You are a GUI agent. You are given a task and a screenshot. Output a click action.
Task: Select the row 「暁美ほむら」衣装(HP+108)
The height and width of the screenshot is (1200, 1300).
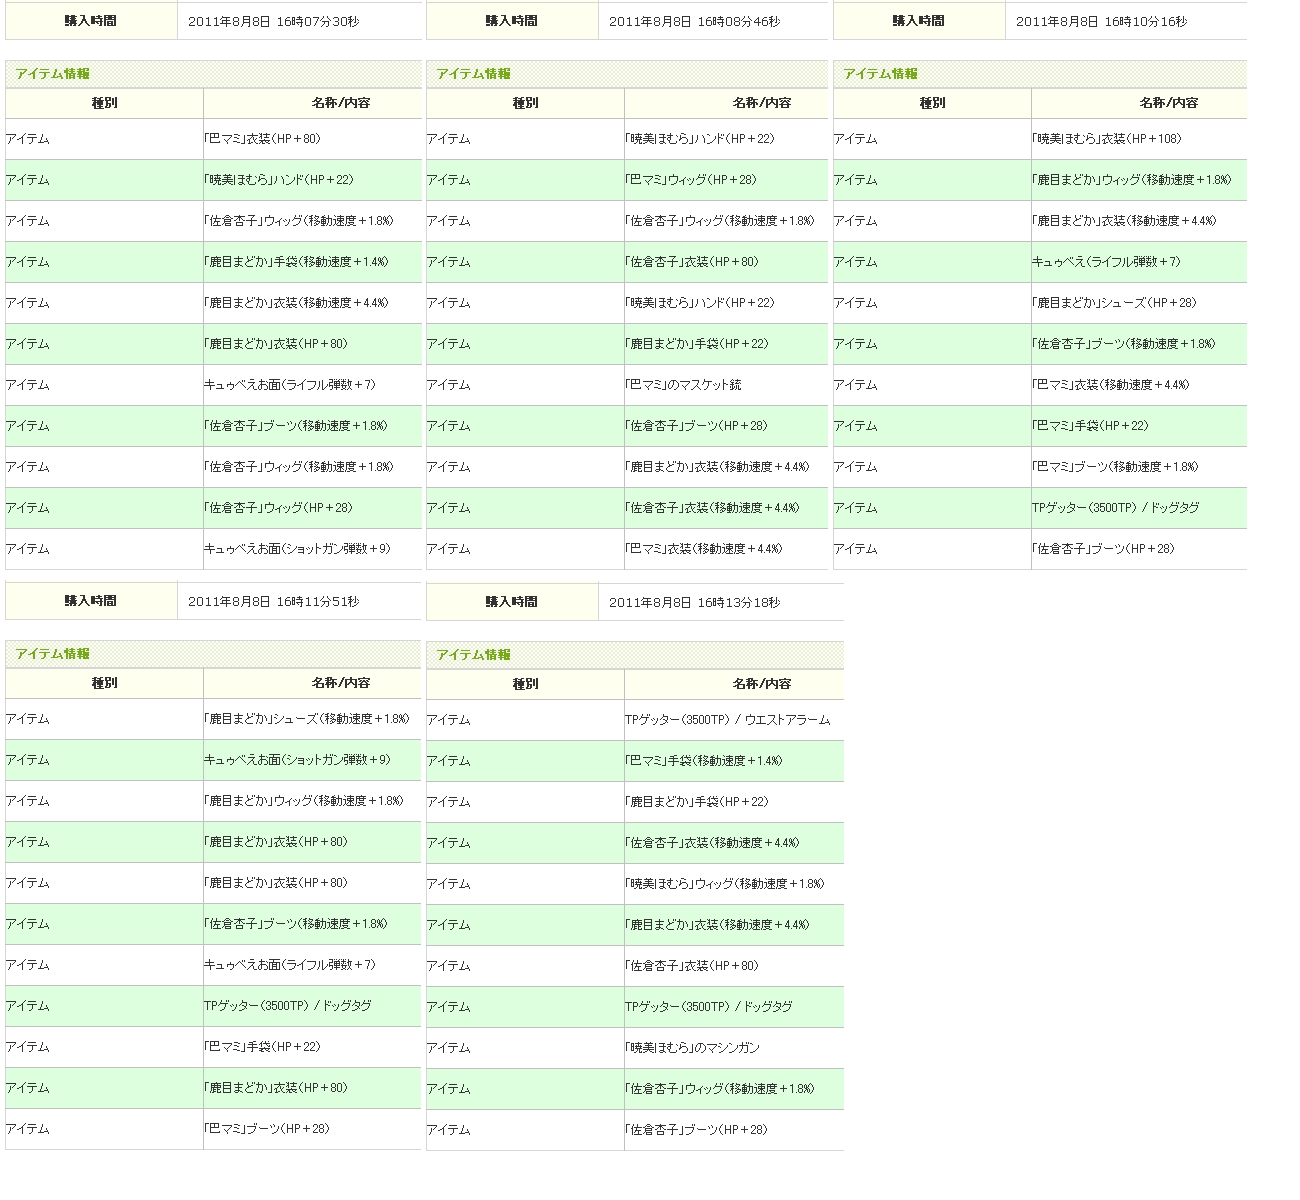[x=1040, y=139]
